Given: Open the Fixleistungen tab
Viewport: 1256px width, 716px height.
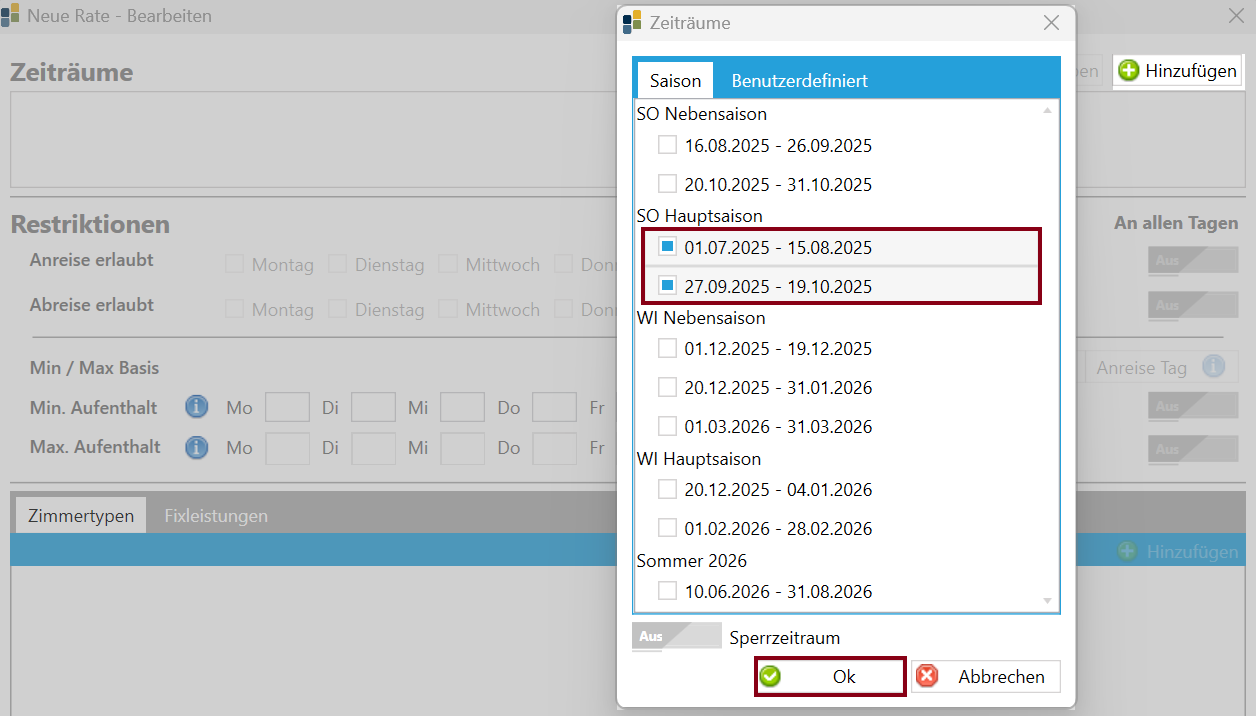Looking at the screenshot, I should coord(216,516).
